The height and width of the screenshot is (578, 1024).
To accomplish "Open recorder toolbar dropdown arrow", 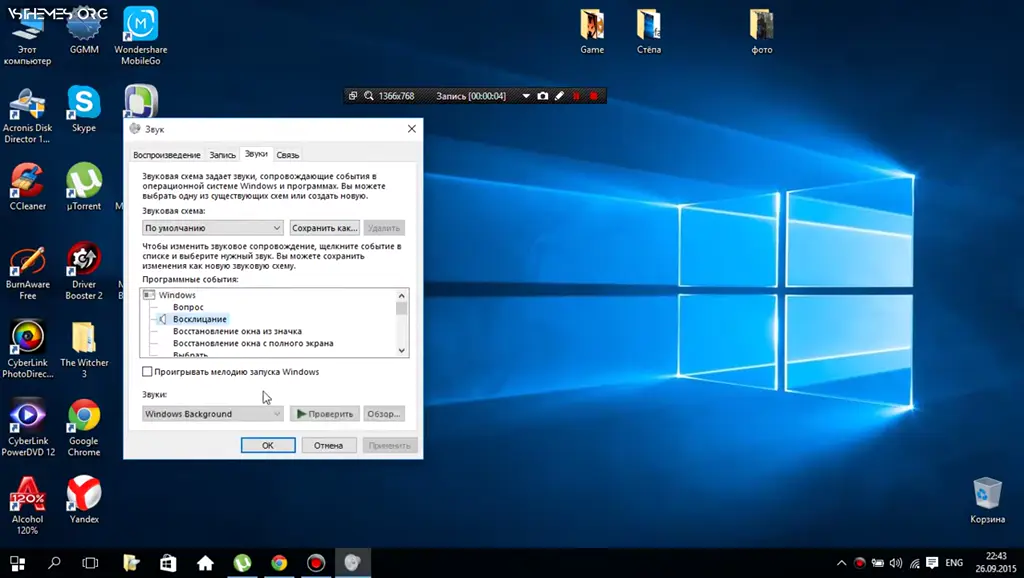I will (x=526, y=96).
